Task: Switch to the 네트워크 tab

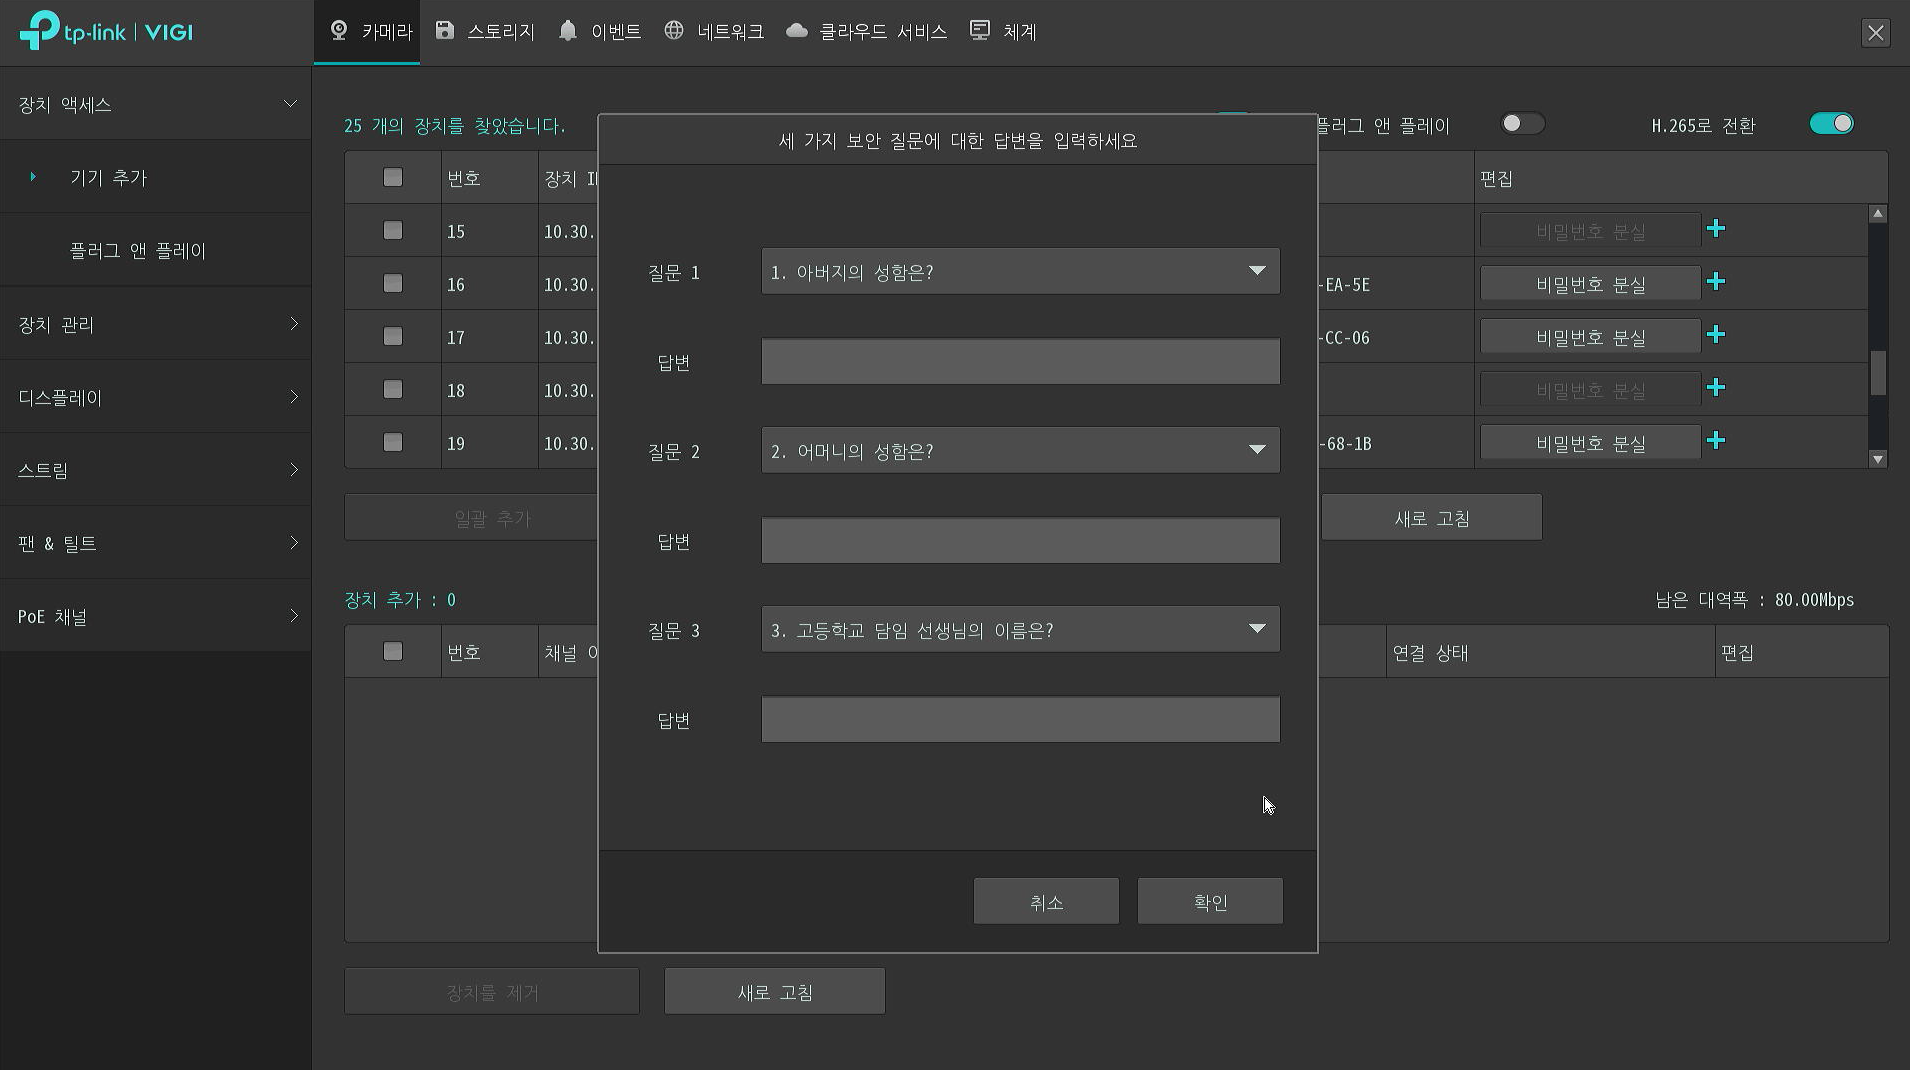Action: point(714,32)
